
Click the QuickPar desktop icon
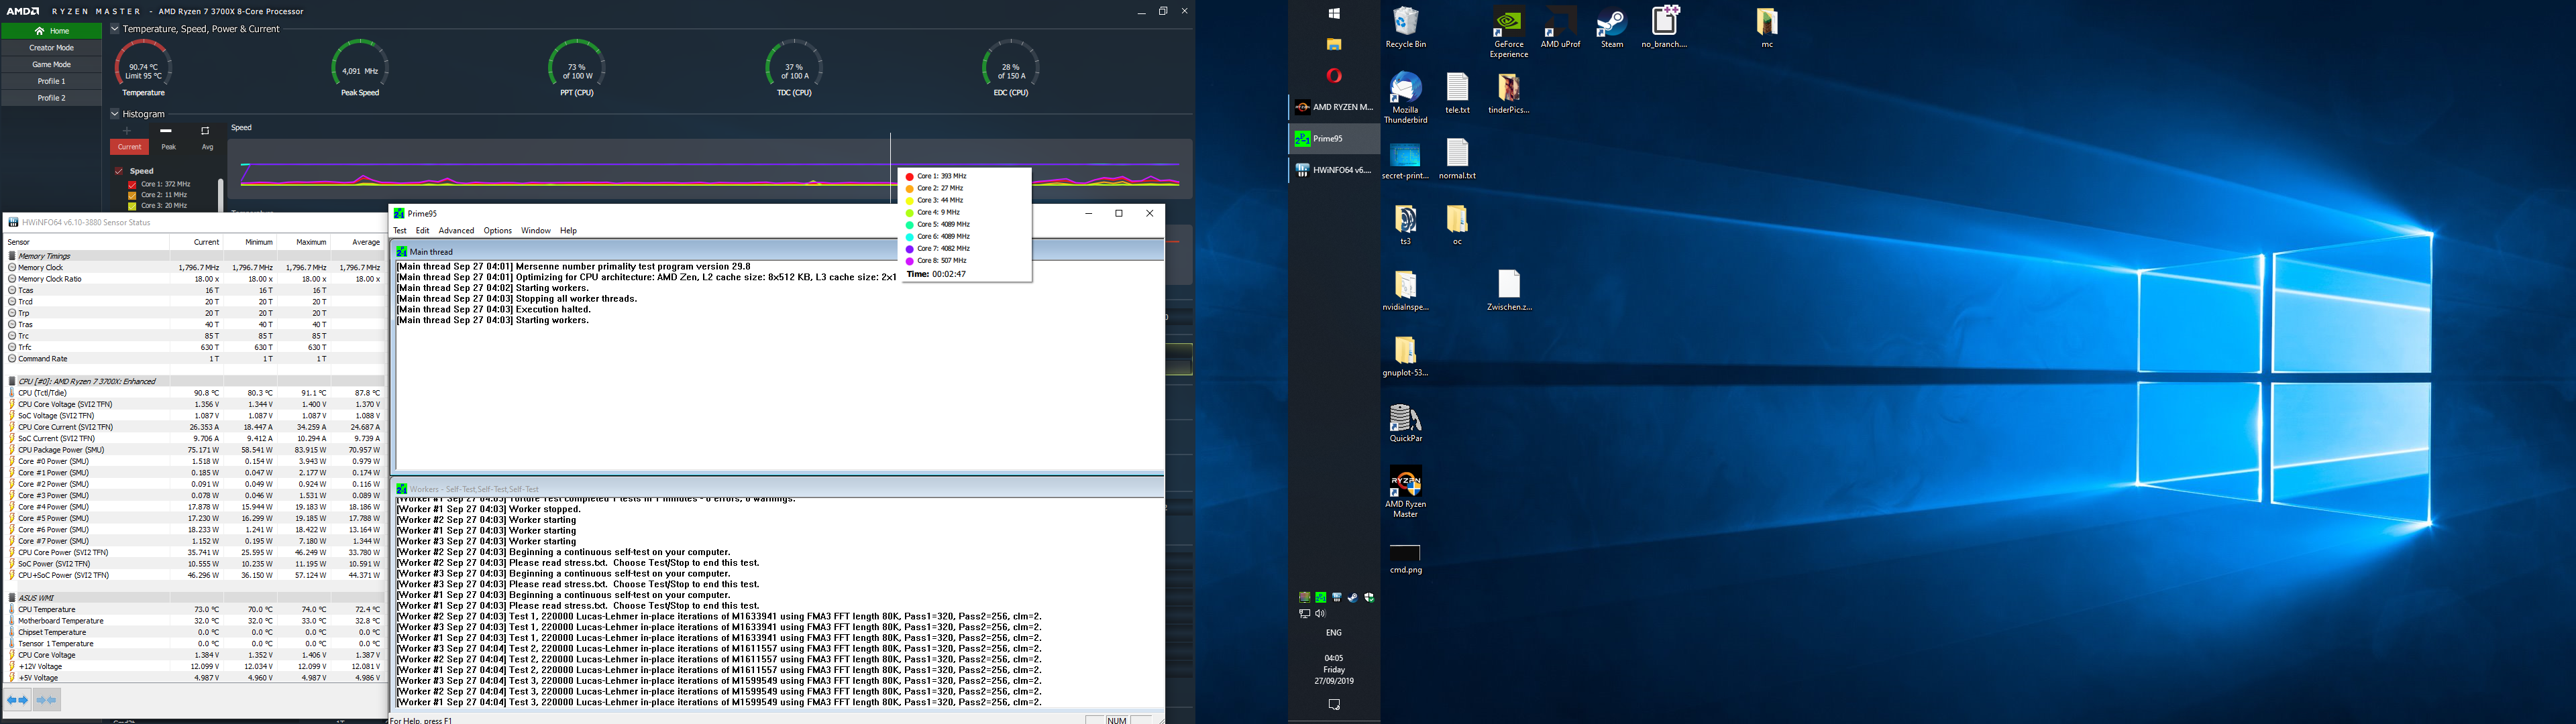click(x=1405, y=422)
